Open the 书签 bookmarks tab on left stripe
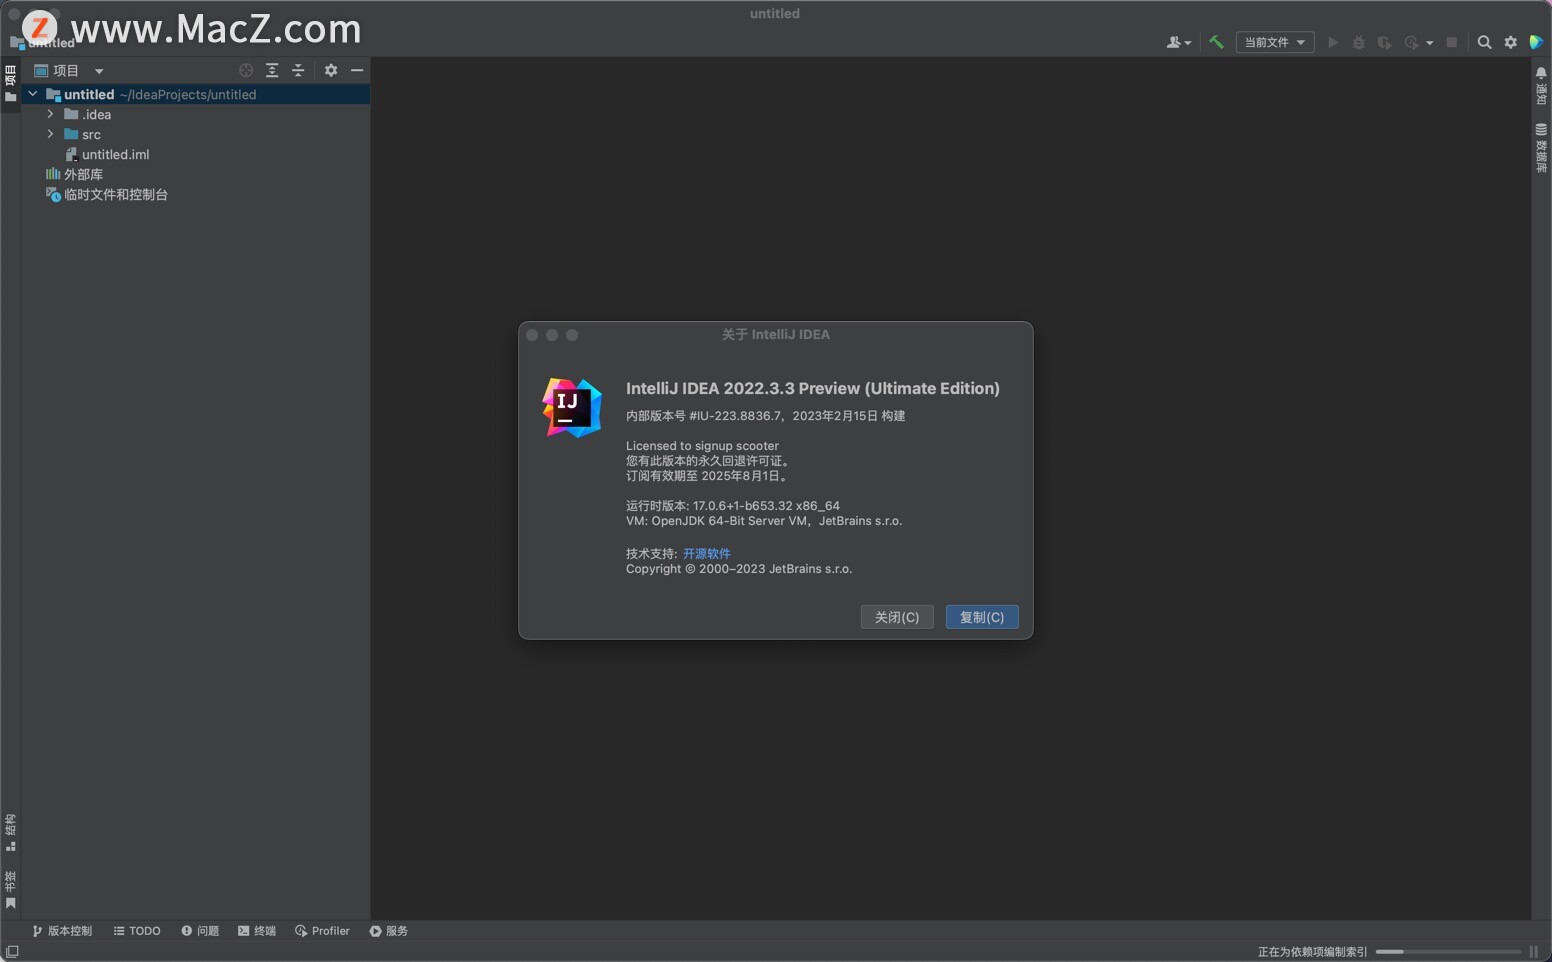This screenshot has width=1552, height=962. [10, 890]
